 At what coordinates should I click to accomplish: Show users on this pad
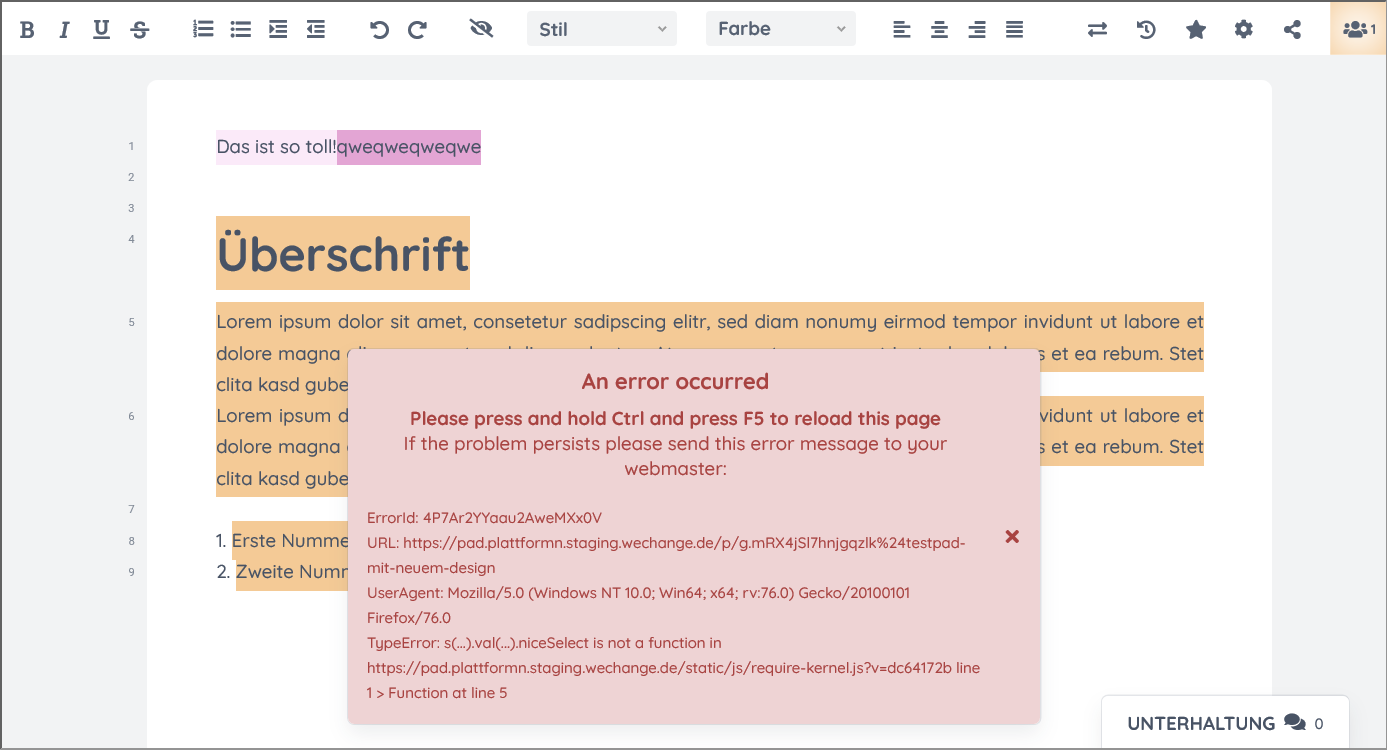[x=1358, y=29]
